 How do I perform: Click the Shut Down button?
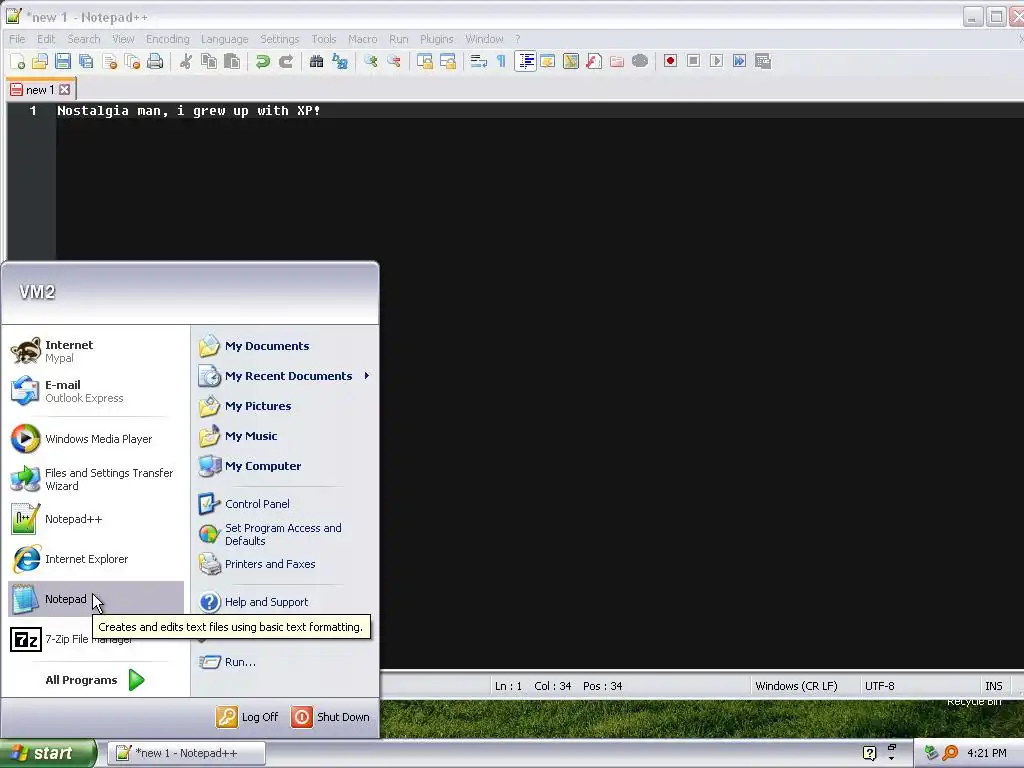(x=330, y=717)
